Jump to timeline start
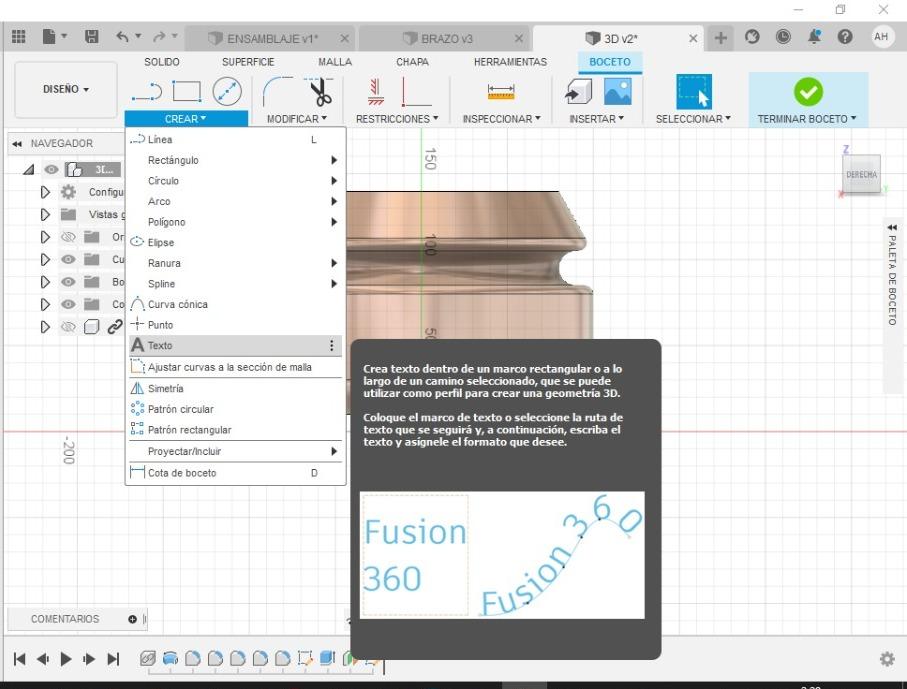The image size is (907, 689). (19, 659)
